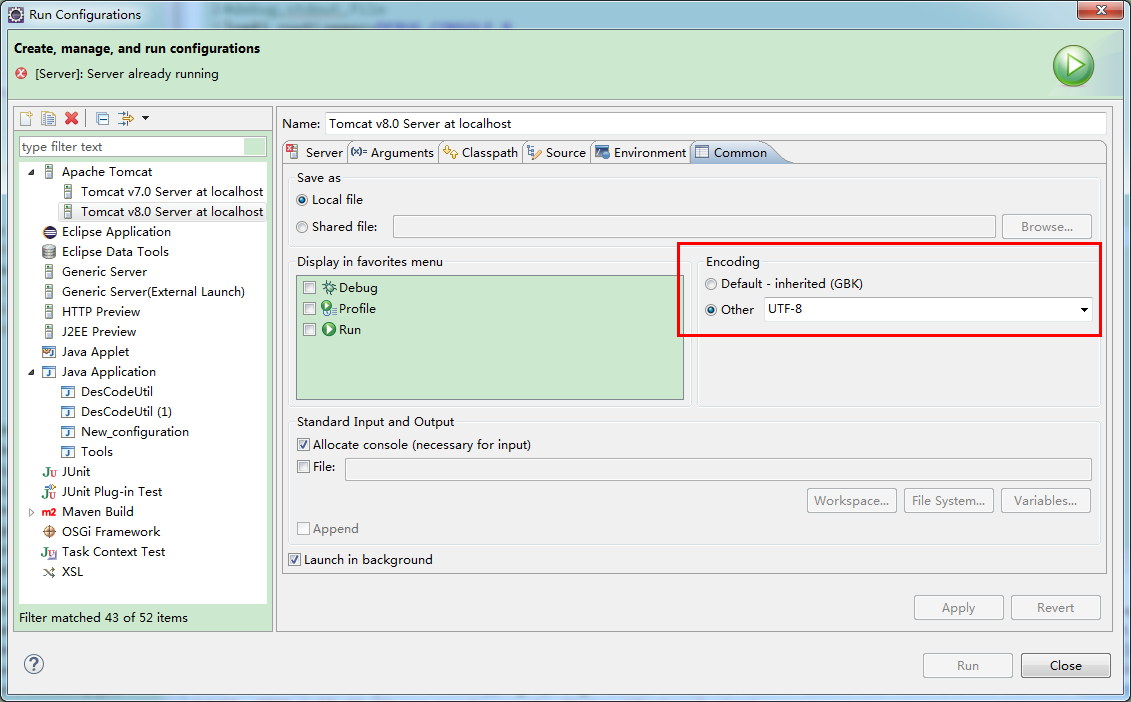Click the Filter configurations icon
The image size is (1131, 702).
pyautogui.click(x=126, y=118)
